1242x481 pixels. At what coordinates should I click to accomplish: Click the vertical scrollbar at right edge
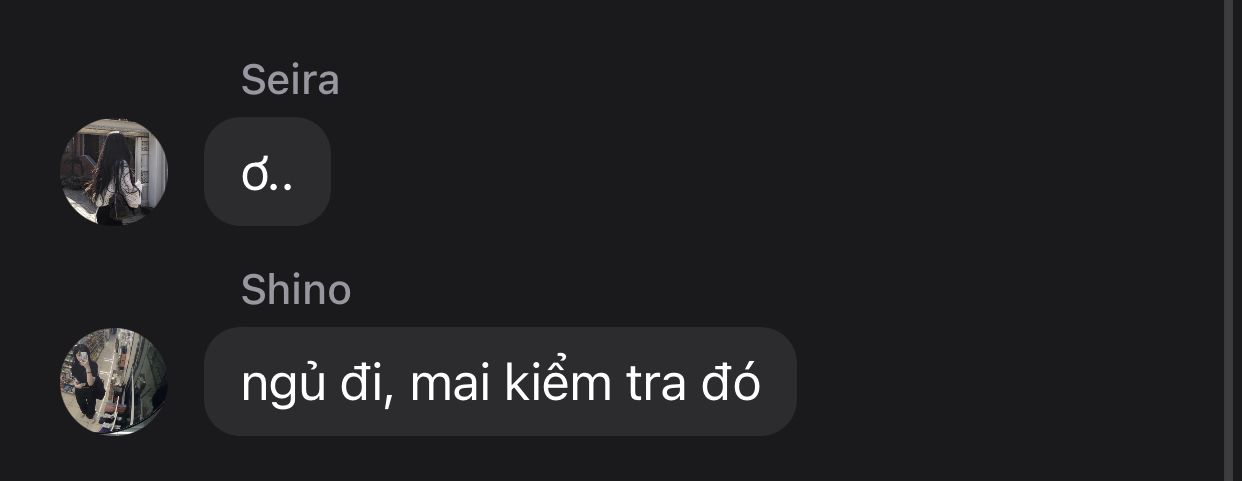[x=1231, y=240]
